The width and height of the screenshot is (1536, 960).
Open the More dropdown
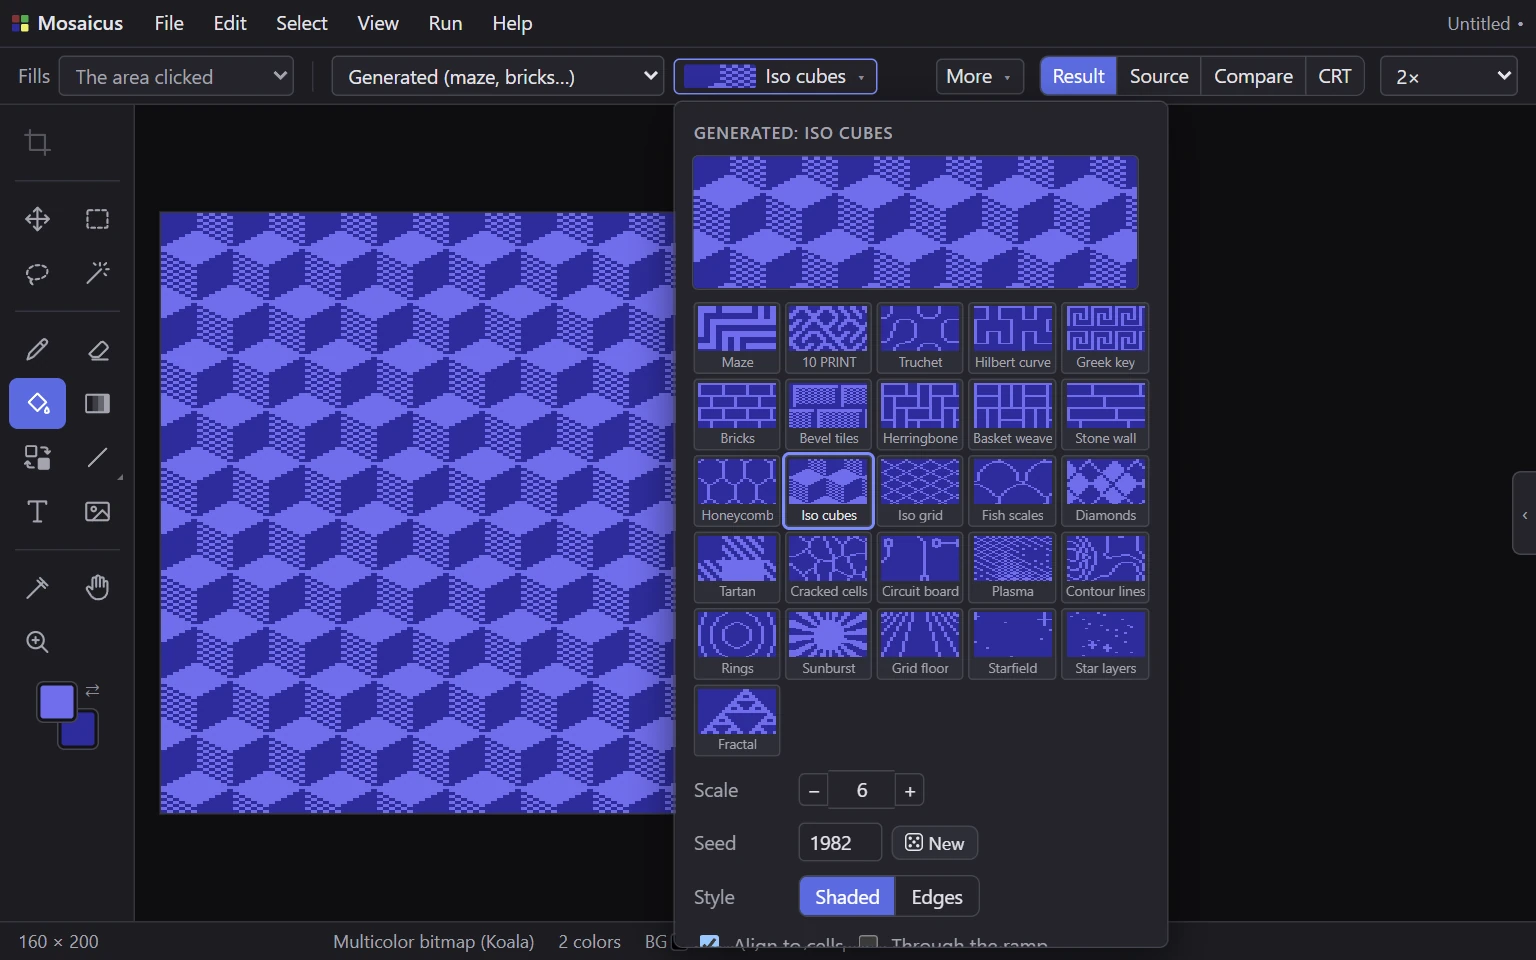pos(979,76)
